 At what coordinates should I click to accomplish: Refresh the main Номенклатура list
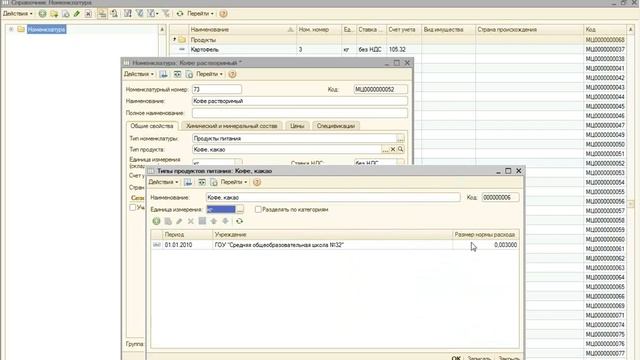[180, 13]
